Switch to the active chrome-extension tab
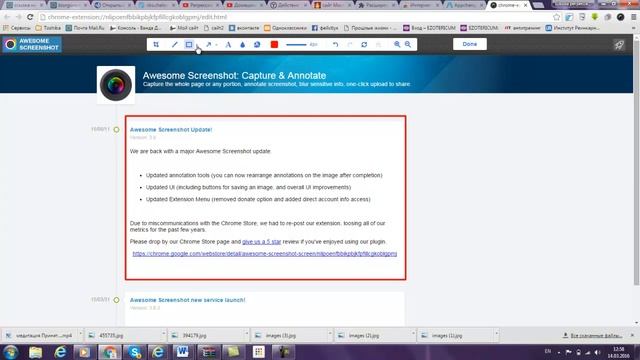This screenshot has width=640, height=360. (x=508, y=5)
